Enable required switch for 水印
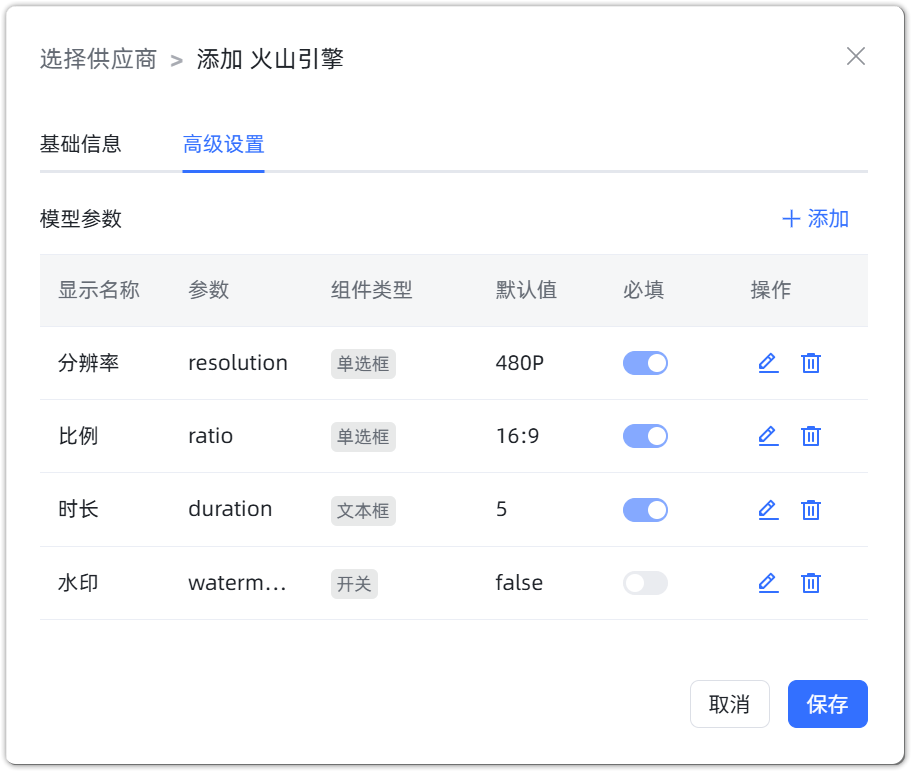 [x=645, y=583]
